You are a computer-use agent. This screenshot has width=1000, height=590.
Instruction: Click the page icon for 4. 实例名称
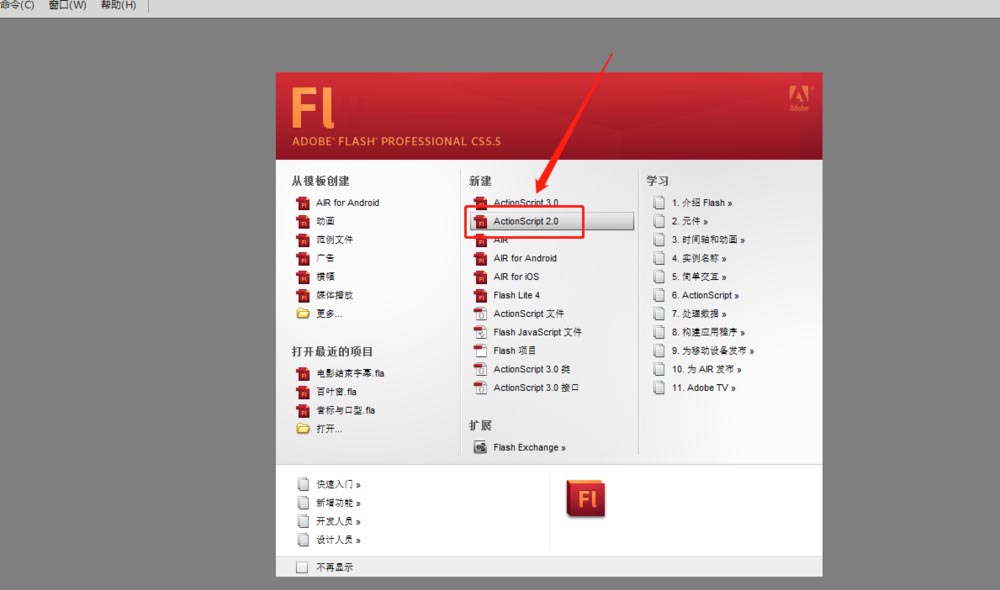pos(659,258)
